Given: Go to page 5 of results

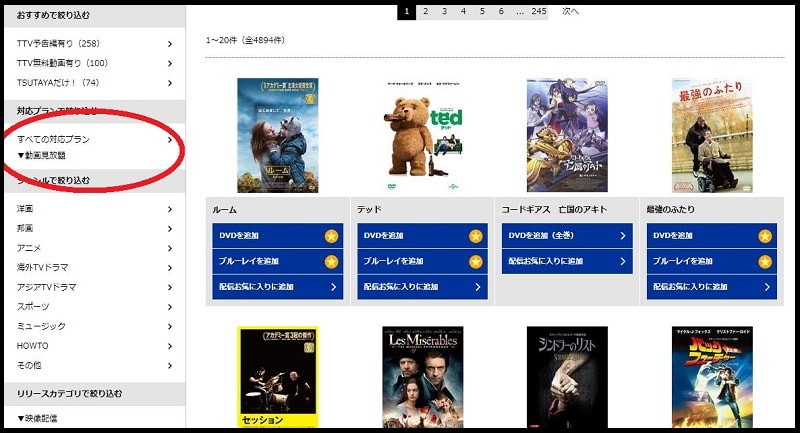Looking at the screenshot, I should click(x=482, y=11).
